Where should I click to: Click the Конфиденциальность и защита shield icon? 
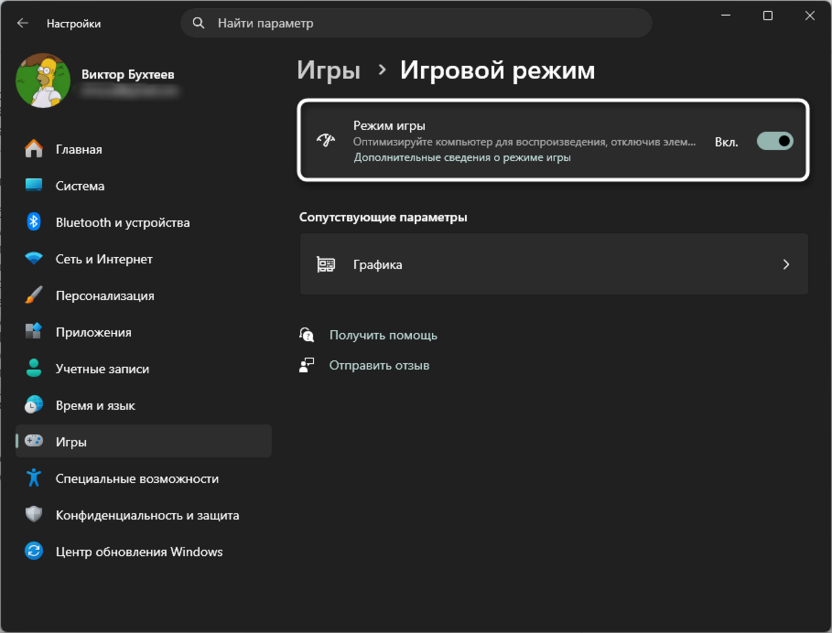pos(34,514)
